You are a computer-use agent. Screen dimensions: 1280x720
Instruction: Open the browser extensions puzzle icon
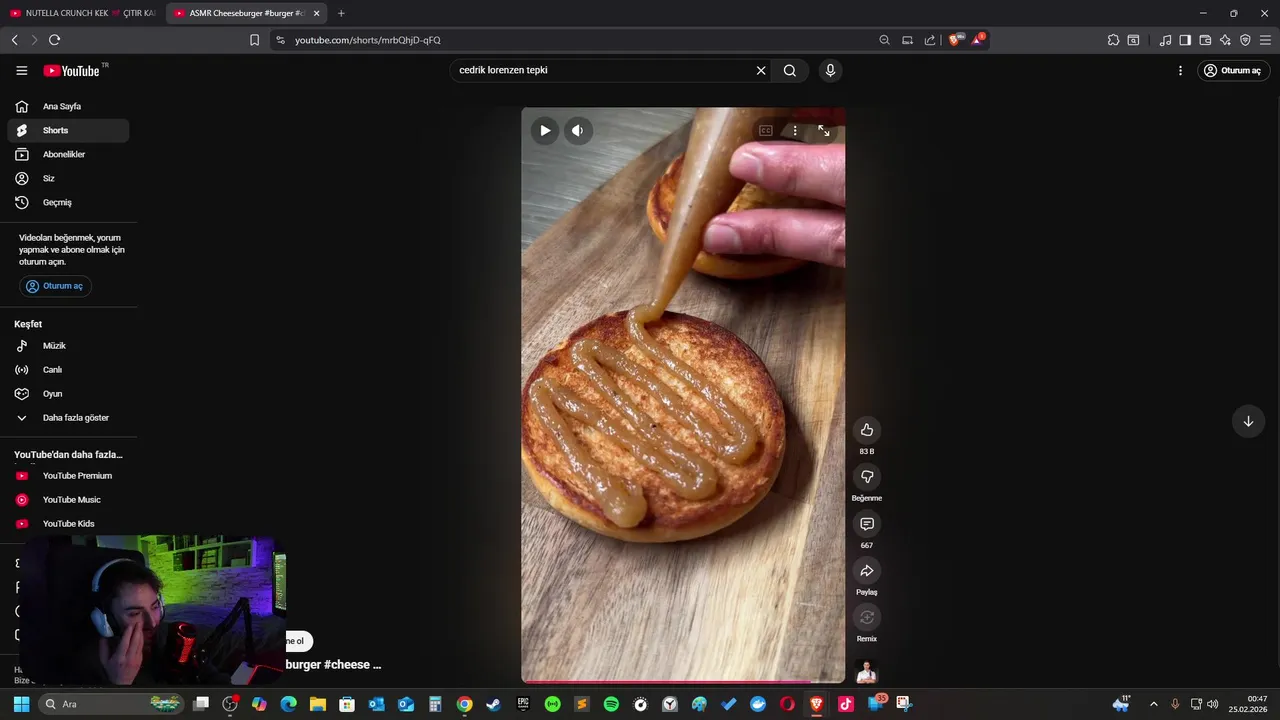tap(1113, 40)
